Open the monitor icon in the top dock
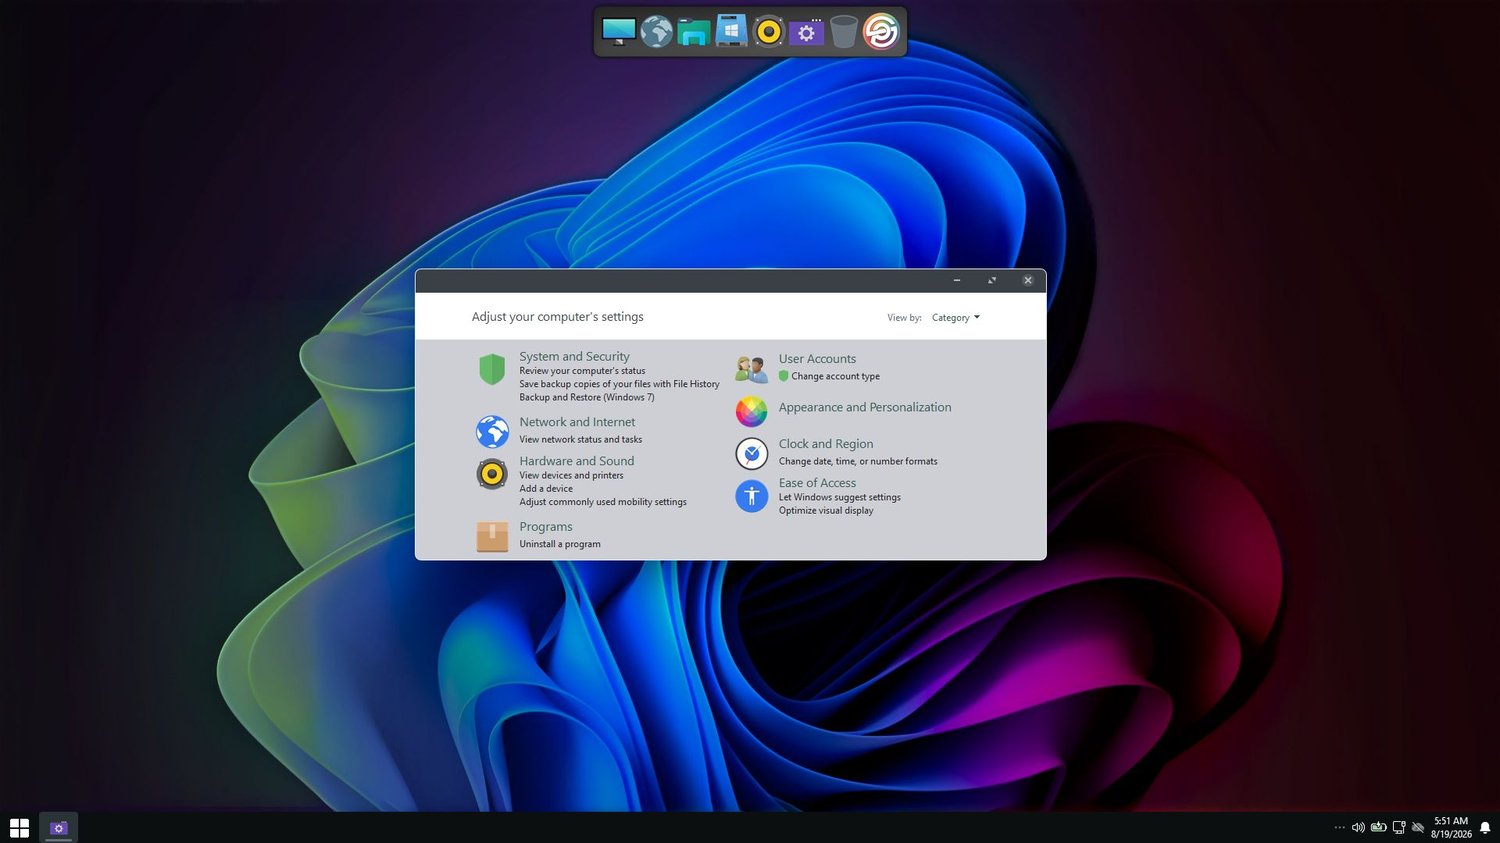 (x=619, y=32)
